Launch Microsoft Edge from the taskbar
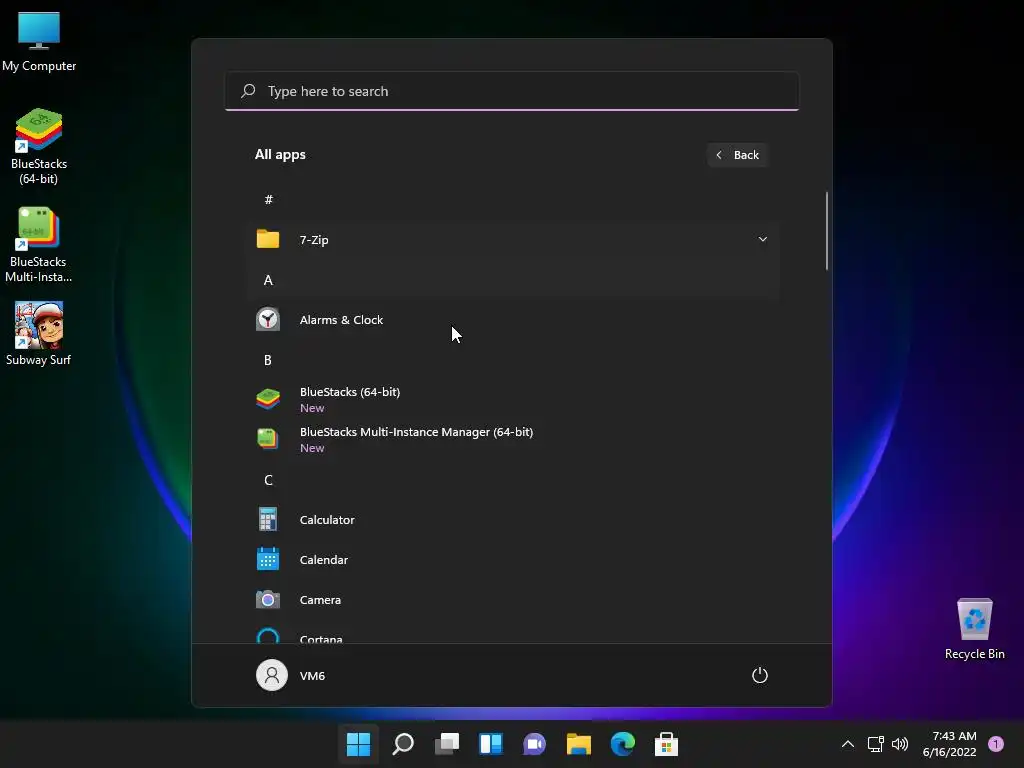 coord(622,744)
